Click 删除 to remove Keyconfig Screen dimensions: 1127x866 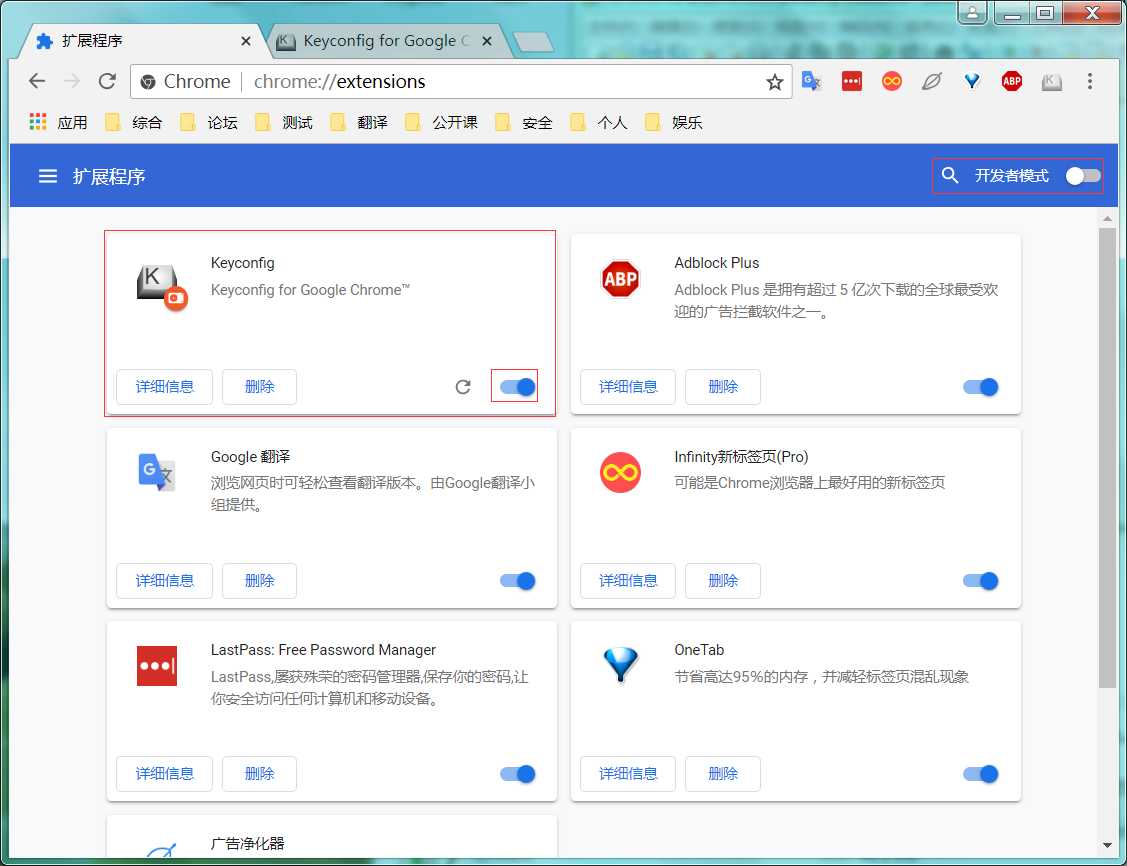coord(259,387)
